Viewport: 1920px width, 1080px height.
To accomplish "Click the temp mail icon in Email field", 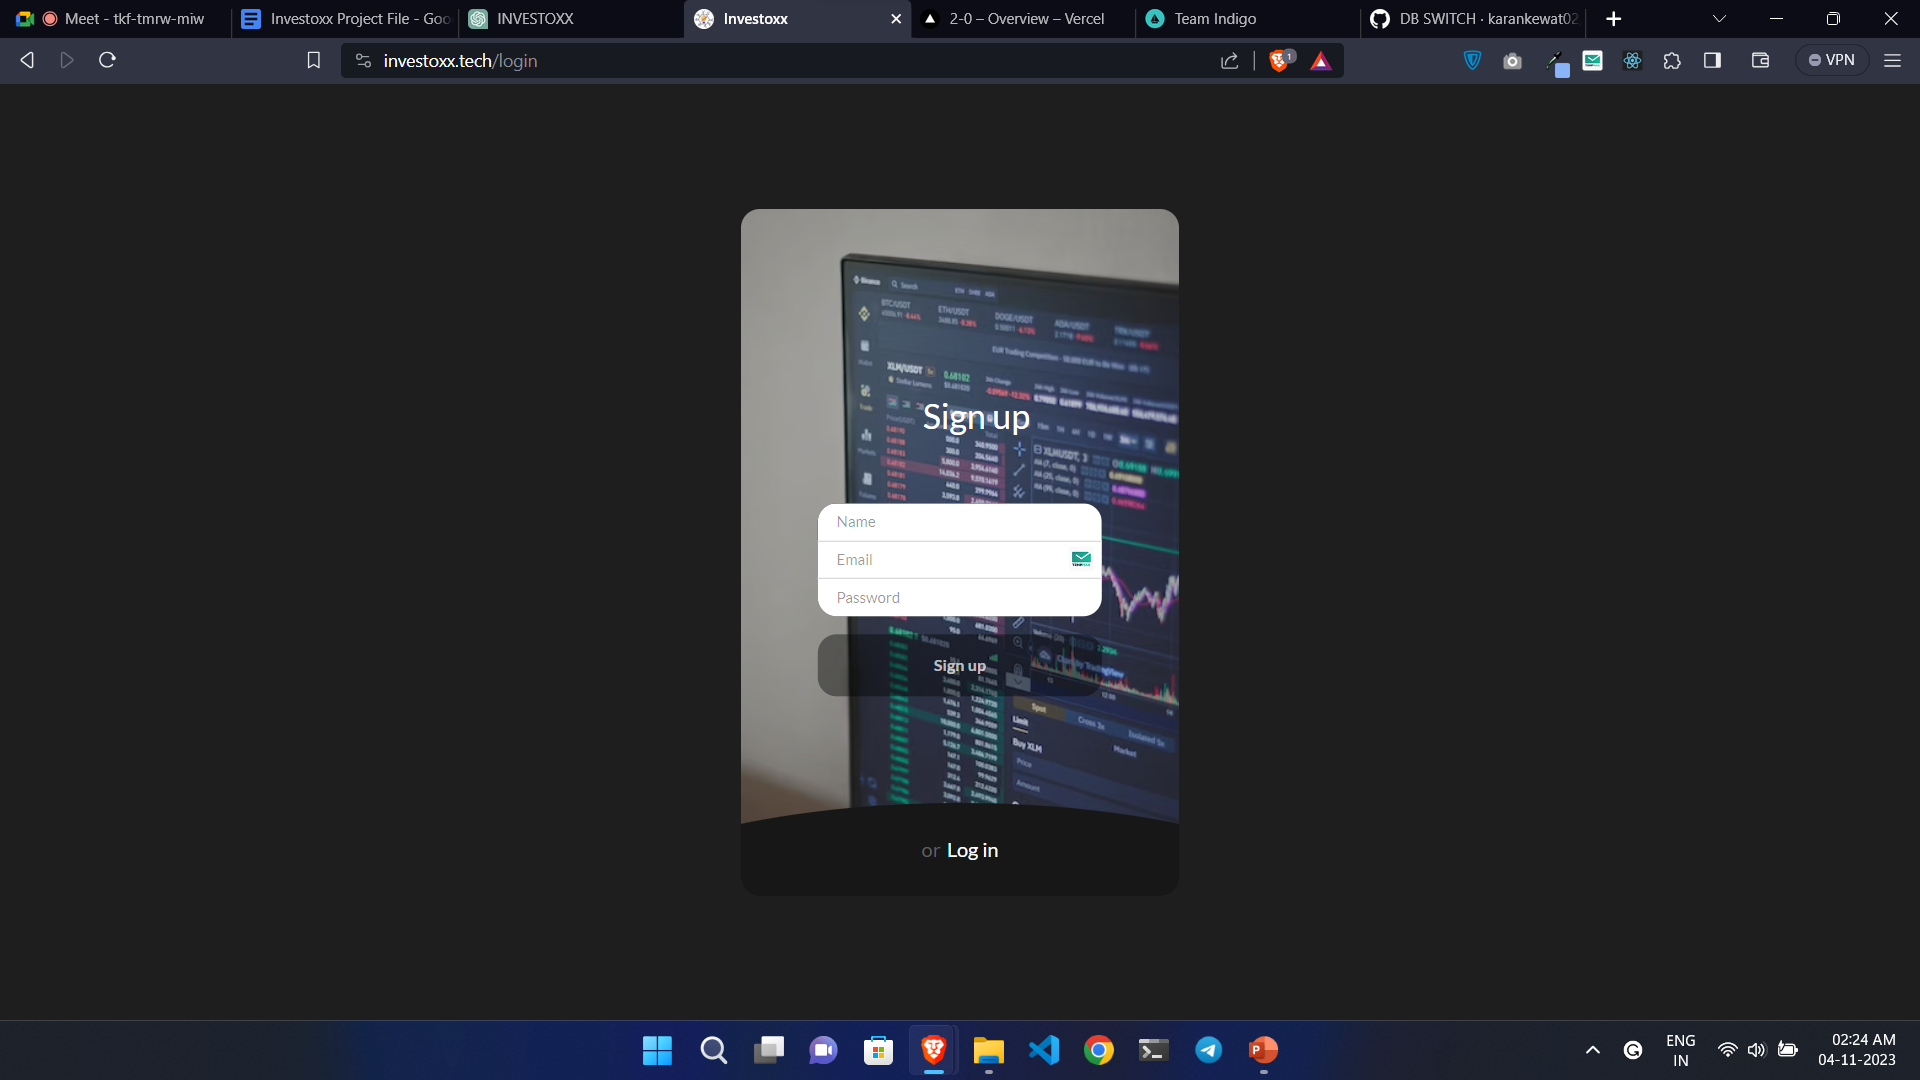I will 1081,559.
